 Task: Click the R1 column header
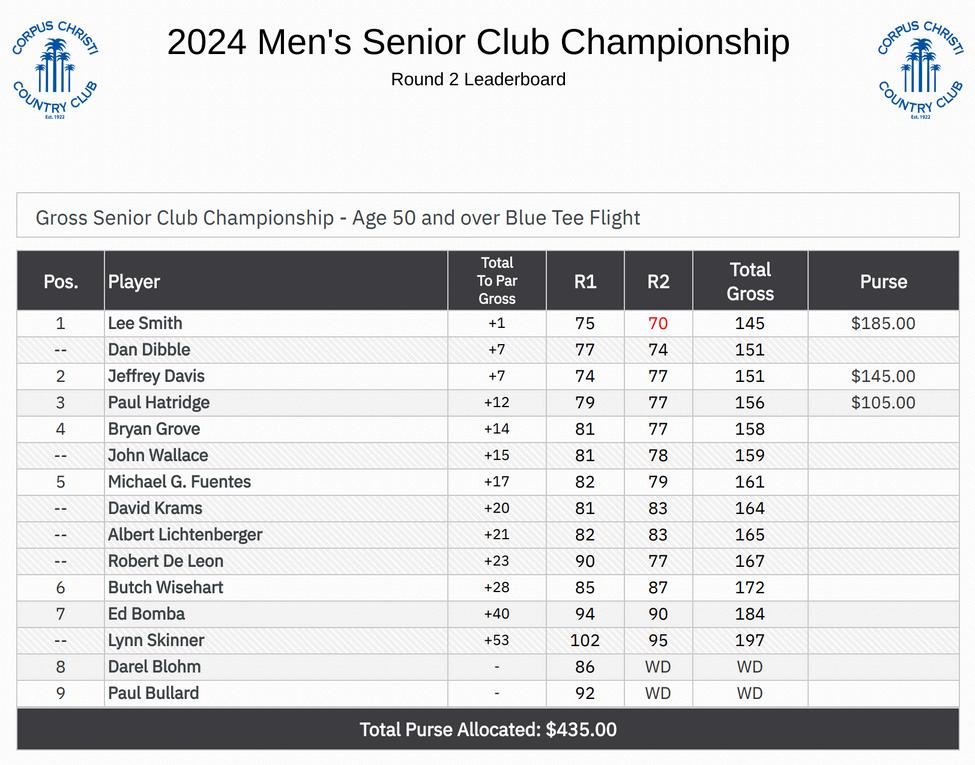585,281
